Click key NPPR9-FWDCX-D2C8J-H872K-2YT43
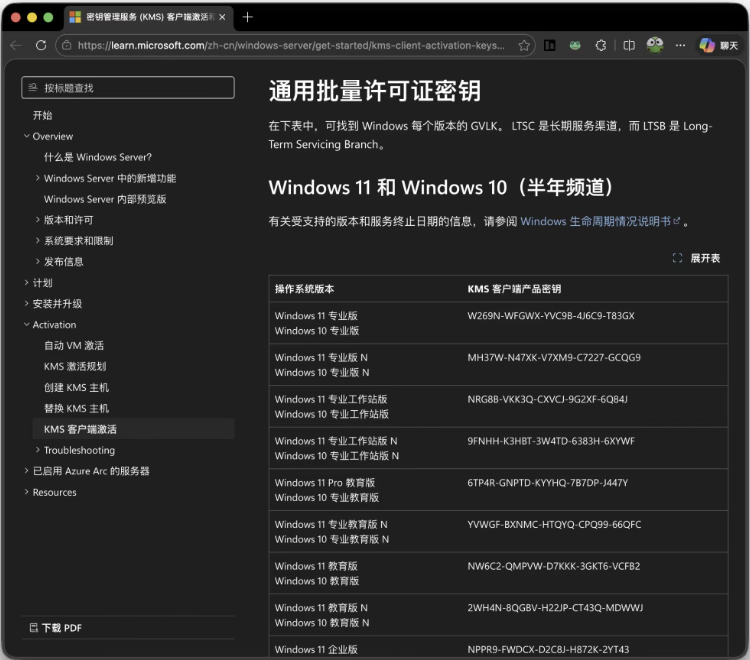 pyautogui.click(x=548, y=649)
